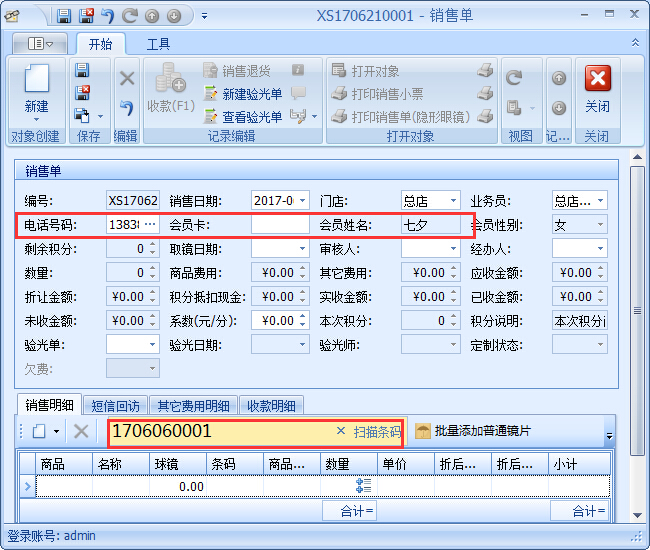Switch to the 工具 ribbon tab
Screen dimensions: 650x550
(x=159, y=44)
